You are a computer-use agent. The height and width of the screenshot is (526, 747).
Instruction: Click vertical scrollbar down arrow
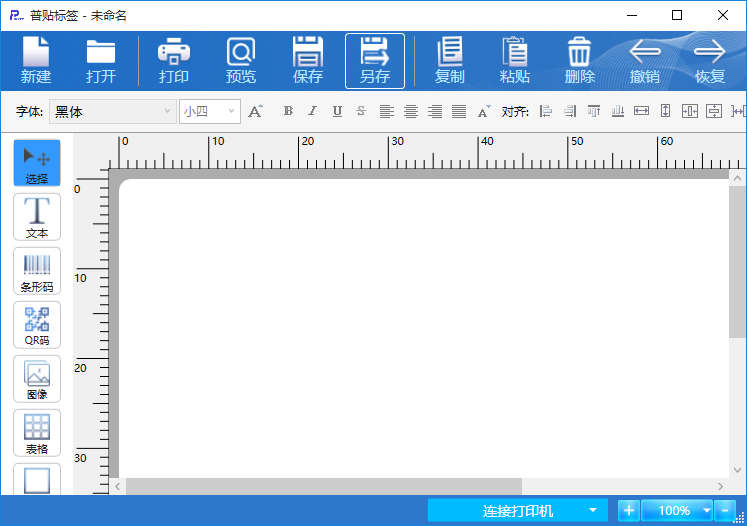(737, 470)
